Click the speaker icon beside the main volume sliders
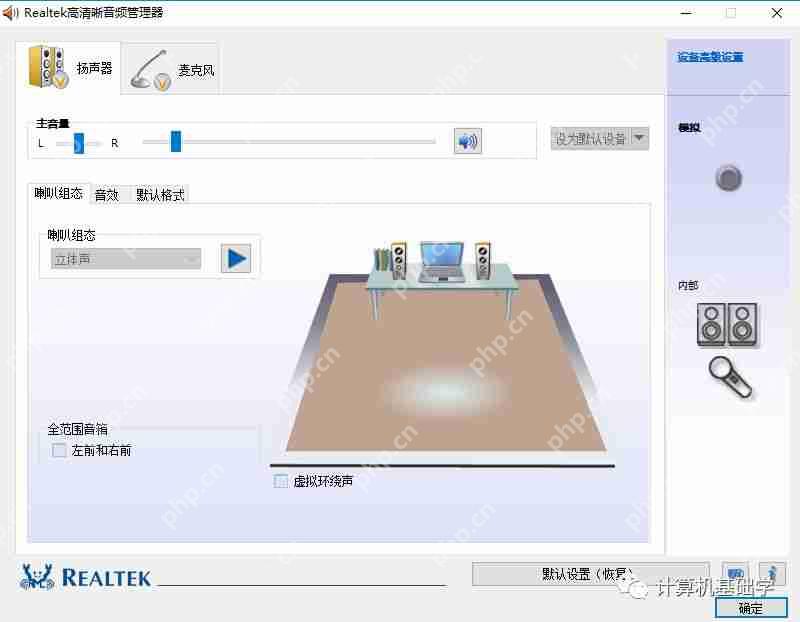Screen dimensions: 800x622 [x=466, y=141]
